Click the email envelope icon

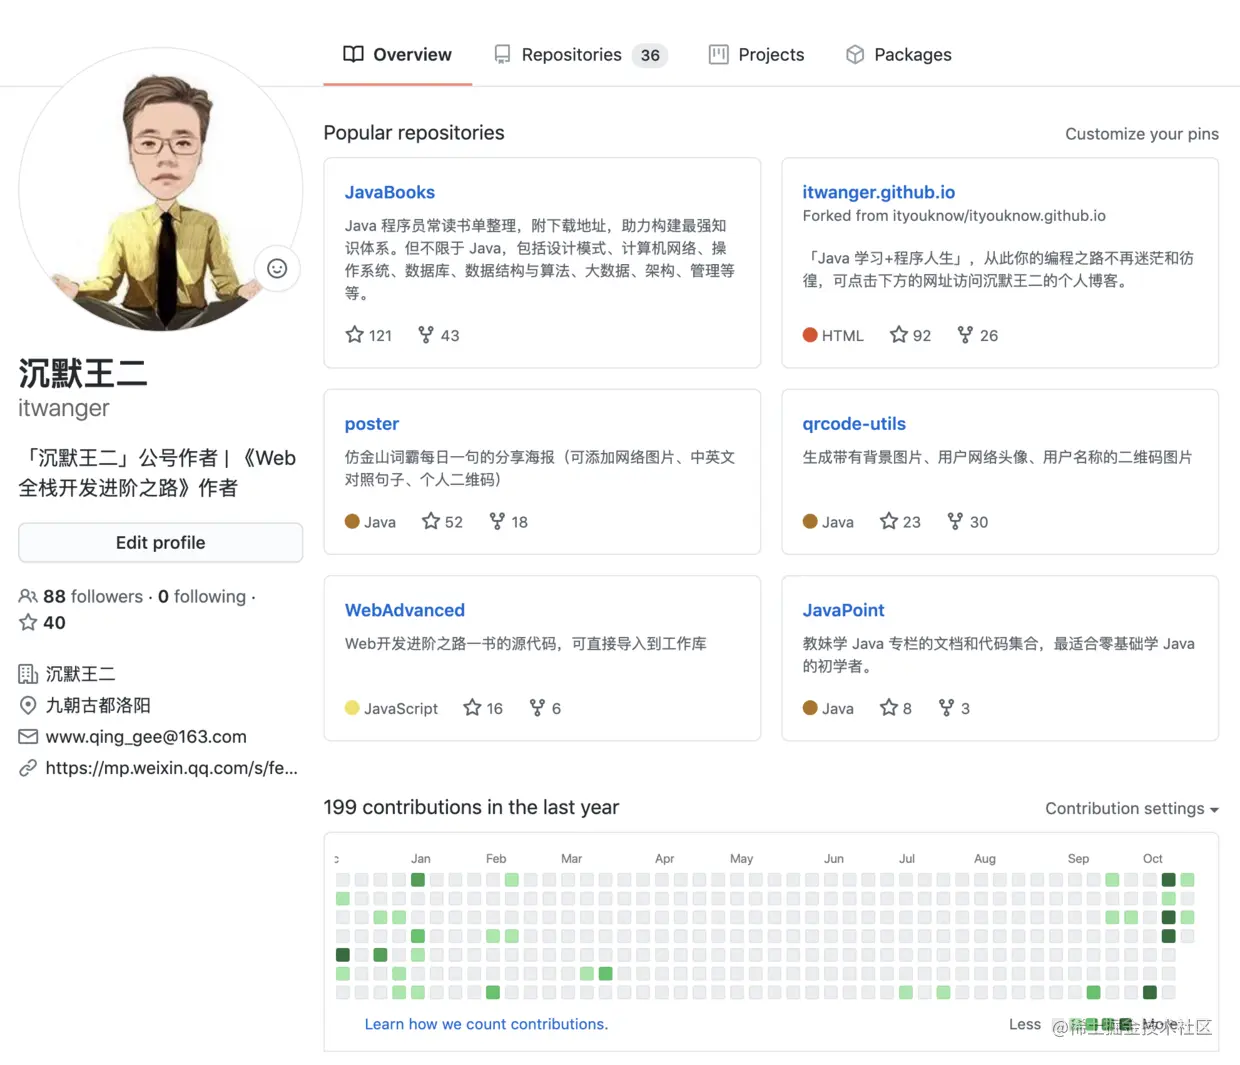coord(28,737)
